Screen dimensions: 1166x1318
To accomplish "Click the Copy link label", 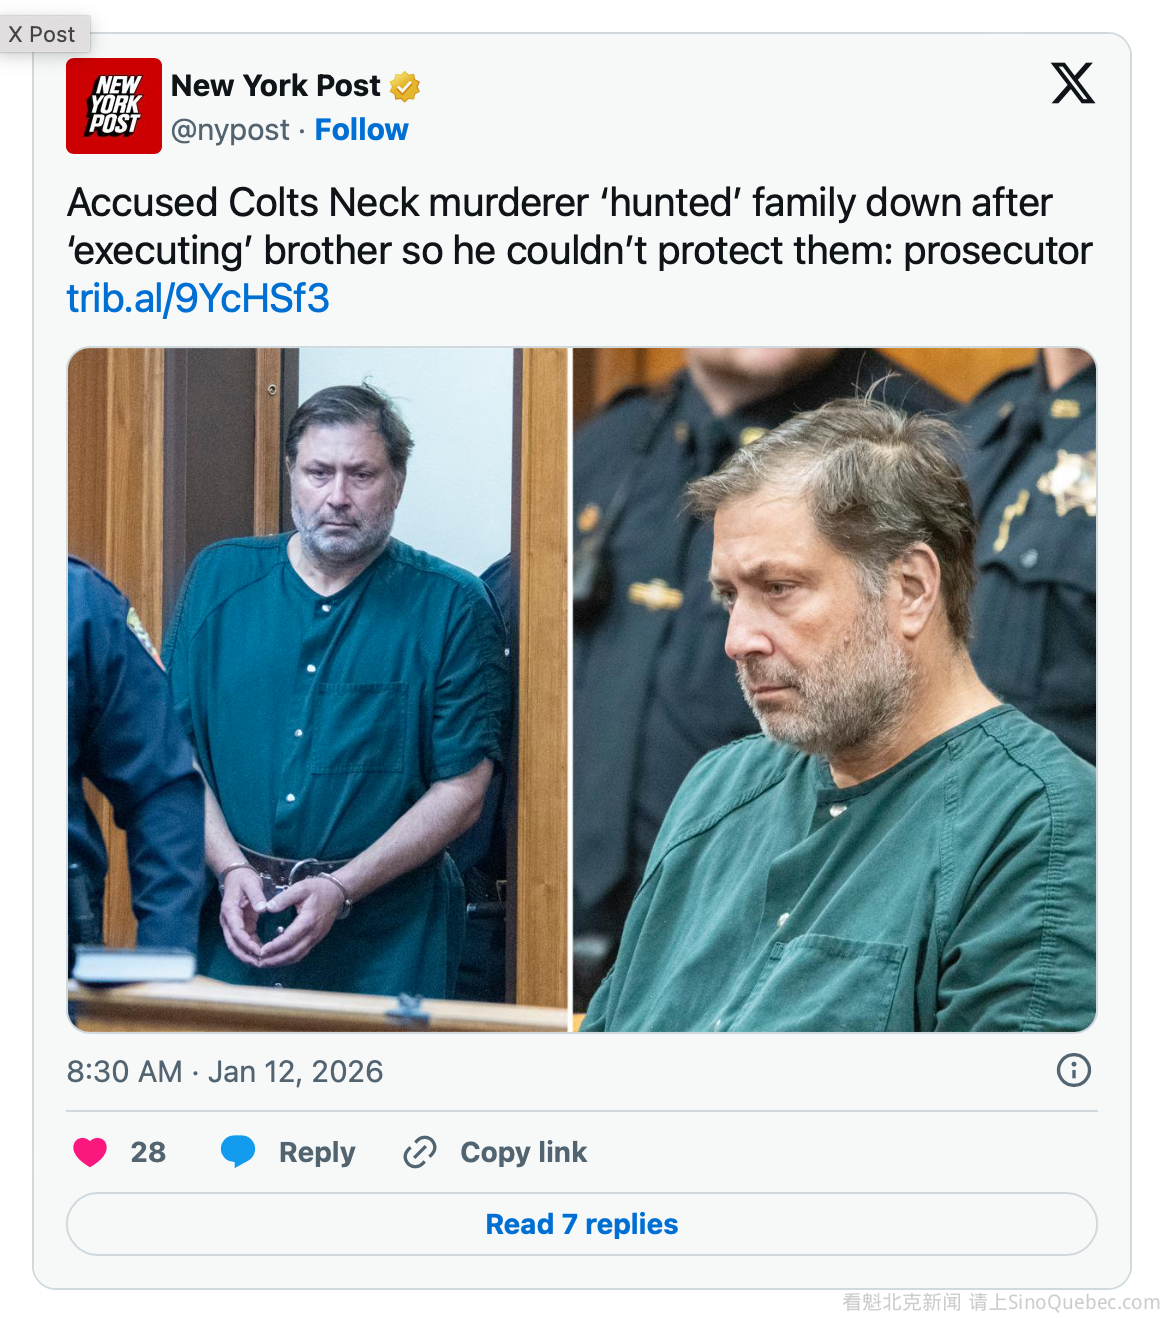I will click(523, 1152).
